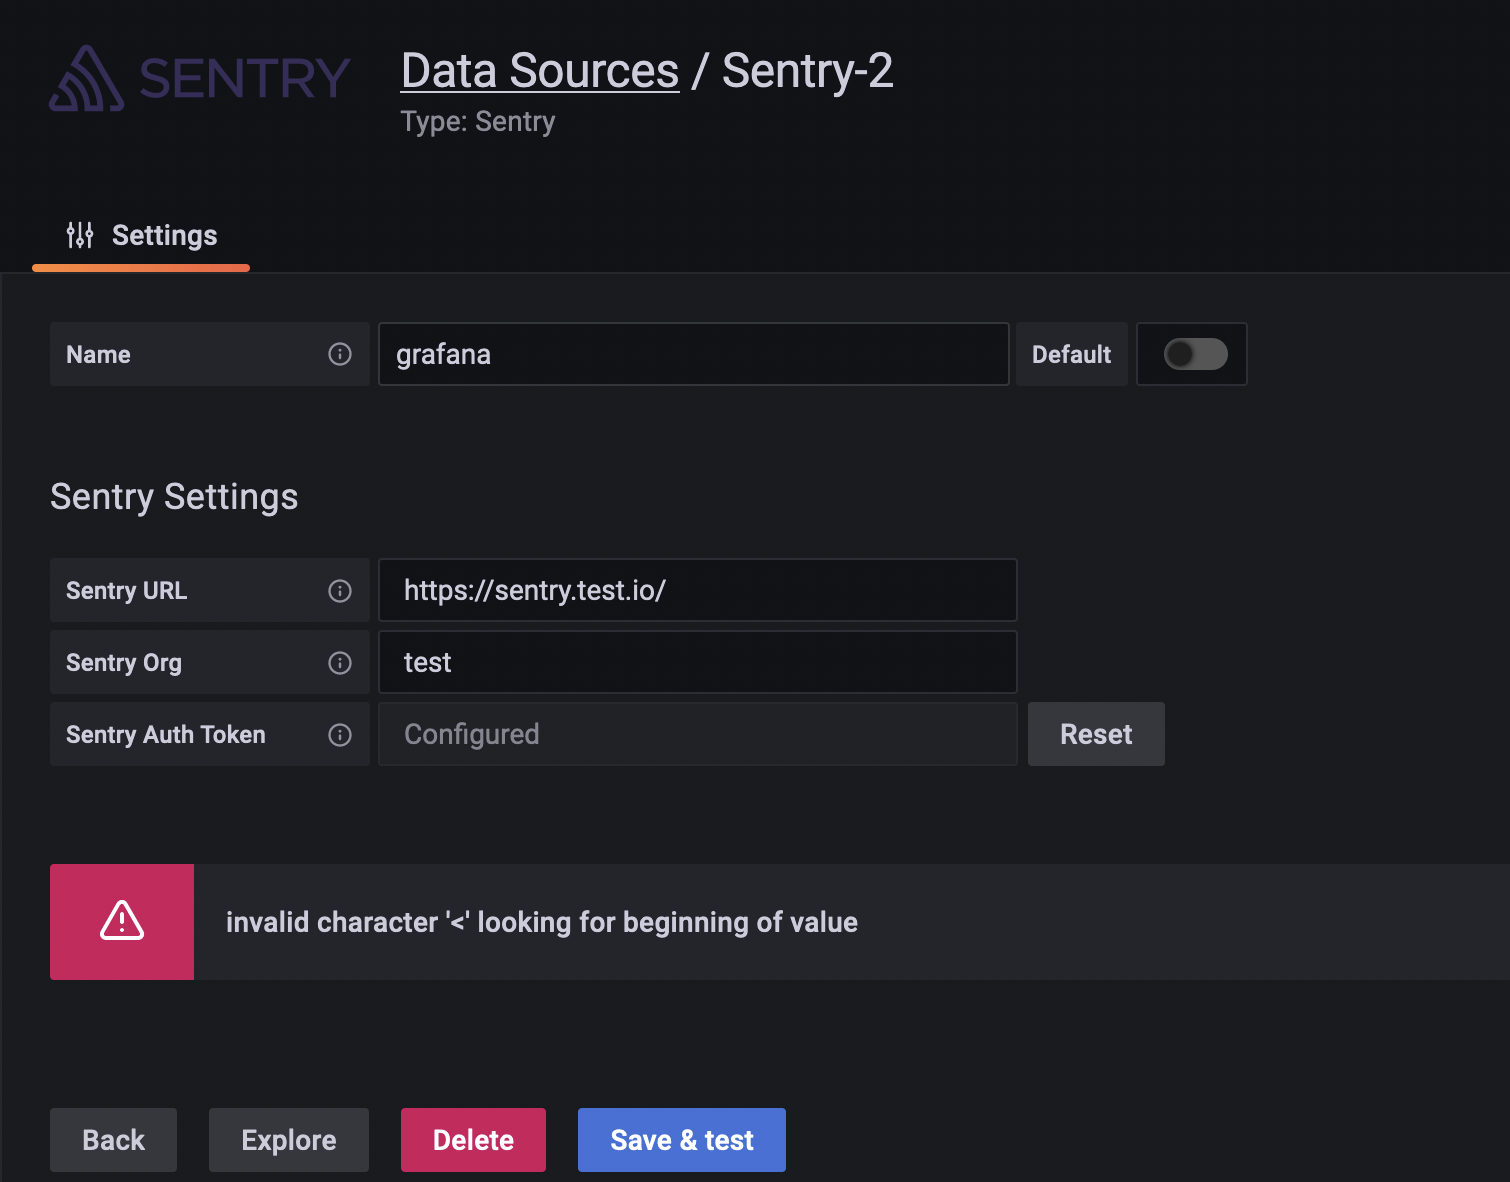This screenshot has height=1182, width=1510.
Task: Edit the Sentry Org input field
Action: coord(697,662)
